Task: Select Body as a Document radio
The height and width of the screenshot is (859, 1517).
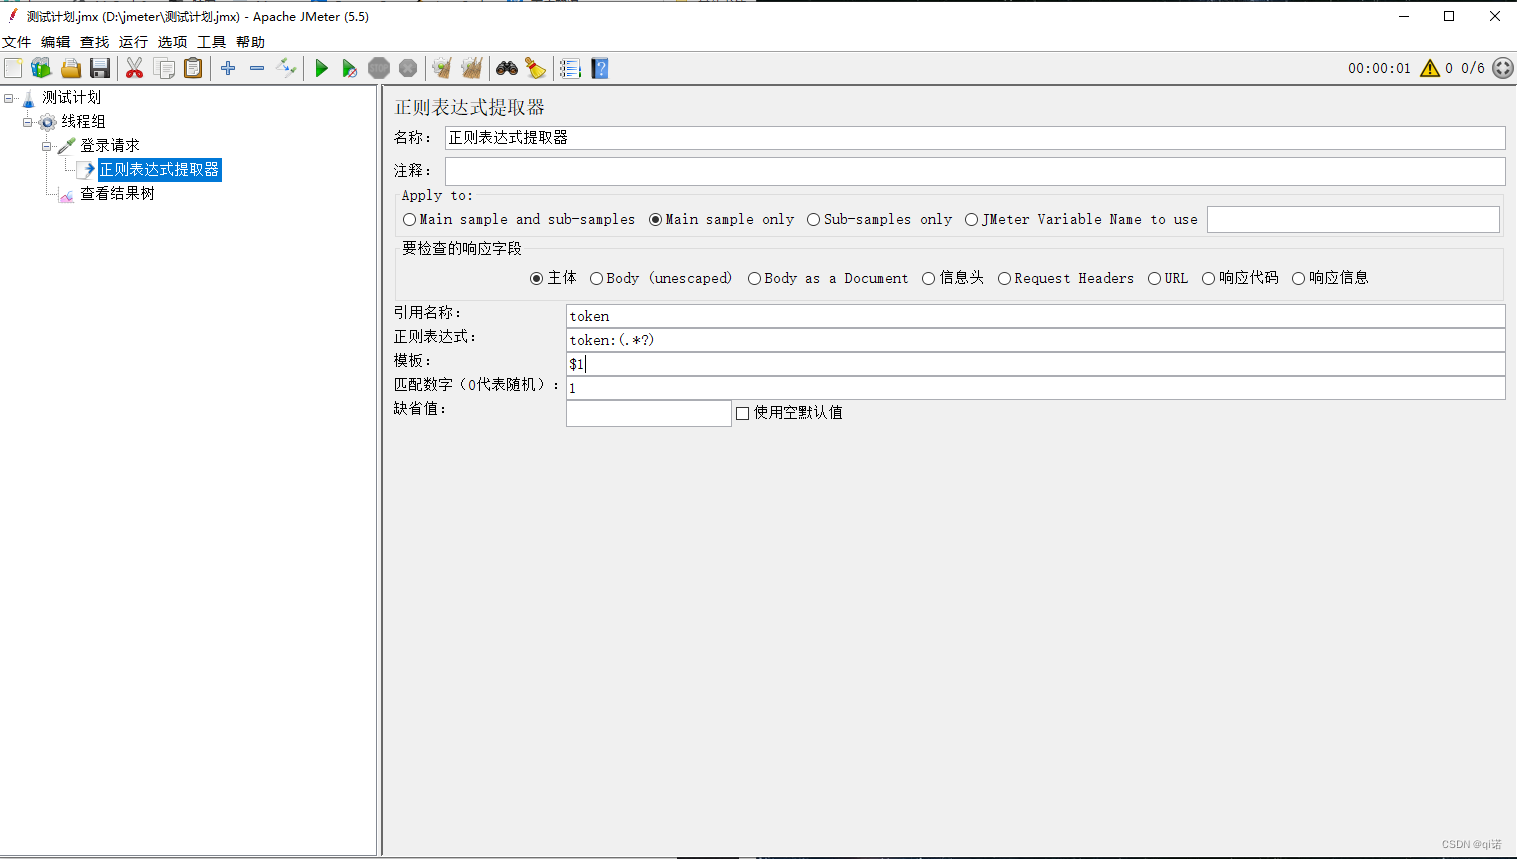Action: click(754, 278)
